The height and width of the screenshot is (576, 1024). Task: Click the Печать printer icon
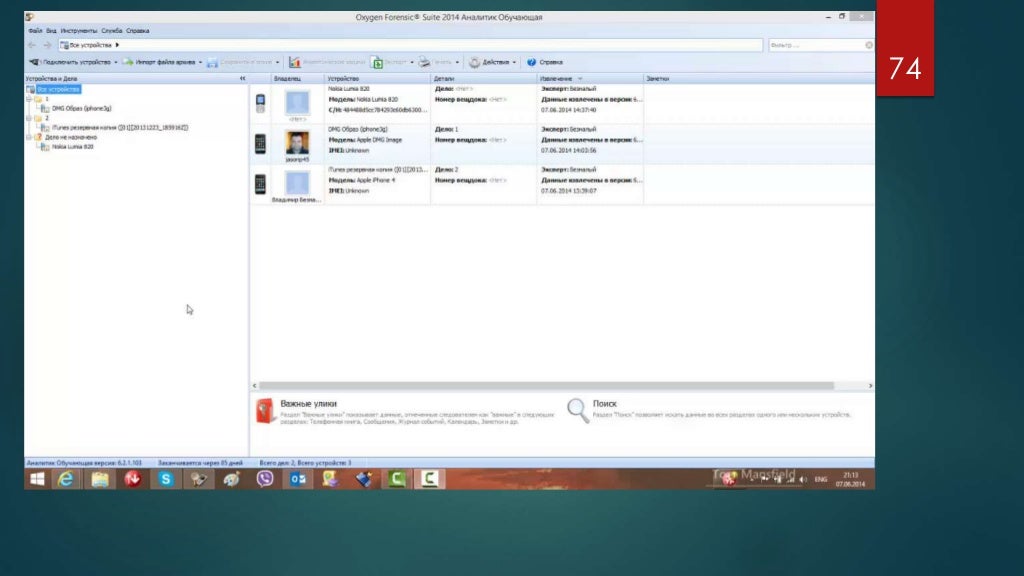coord(424,62)
